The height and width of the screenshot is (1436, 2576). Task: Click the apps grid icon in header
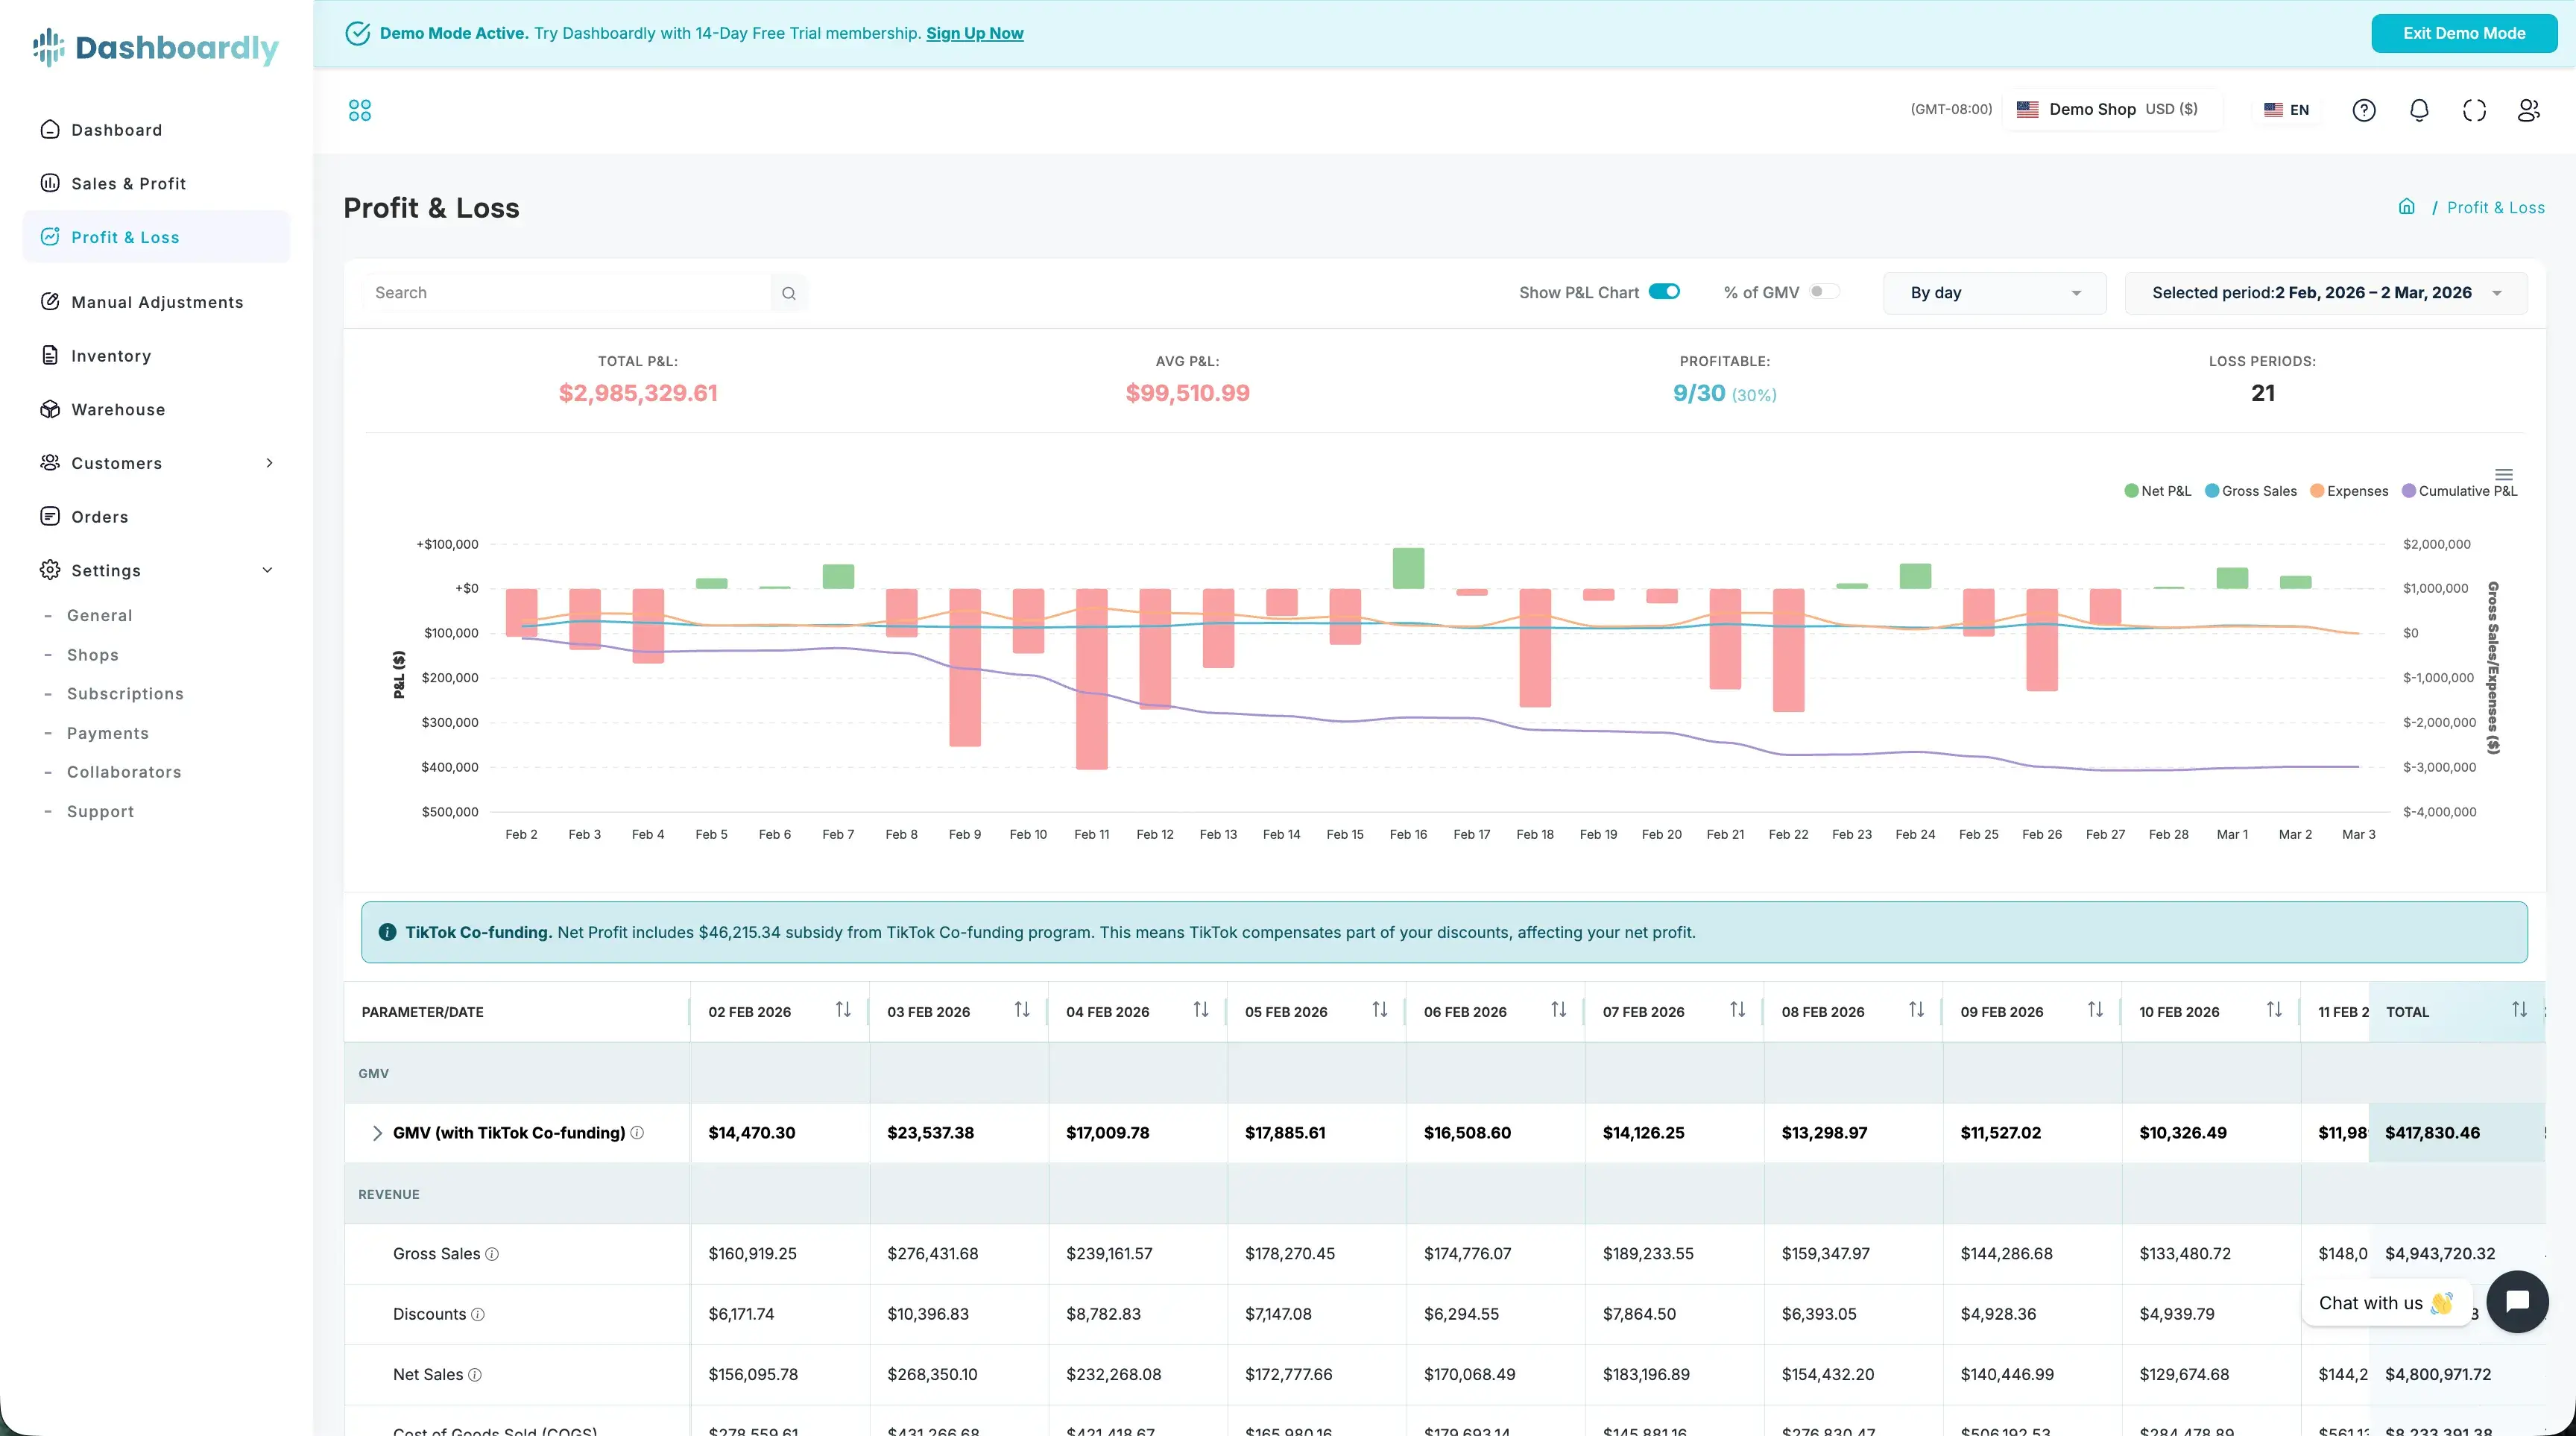pos(360,110)
